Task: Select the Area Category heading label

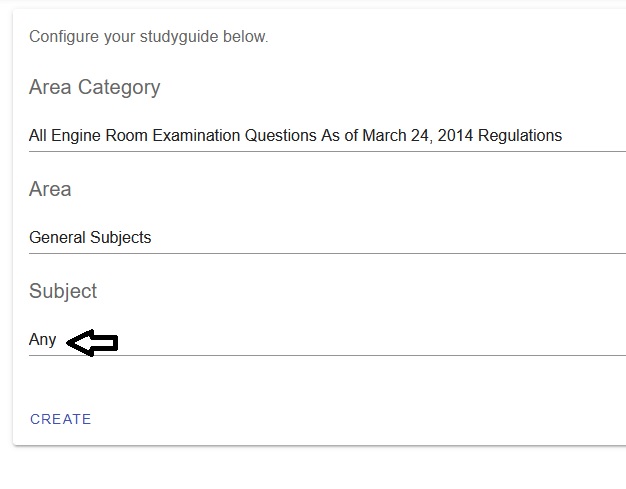Action: tap(95, 87)
